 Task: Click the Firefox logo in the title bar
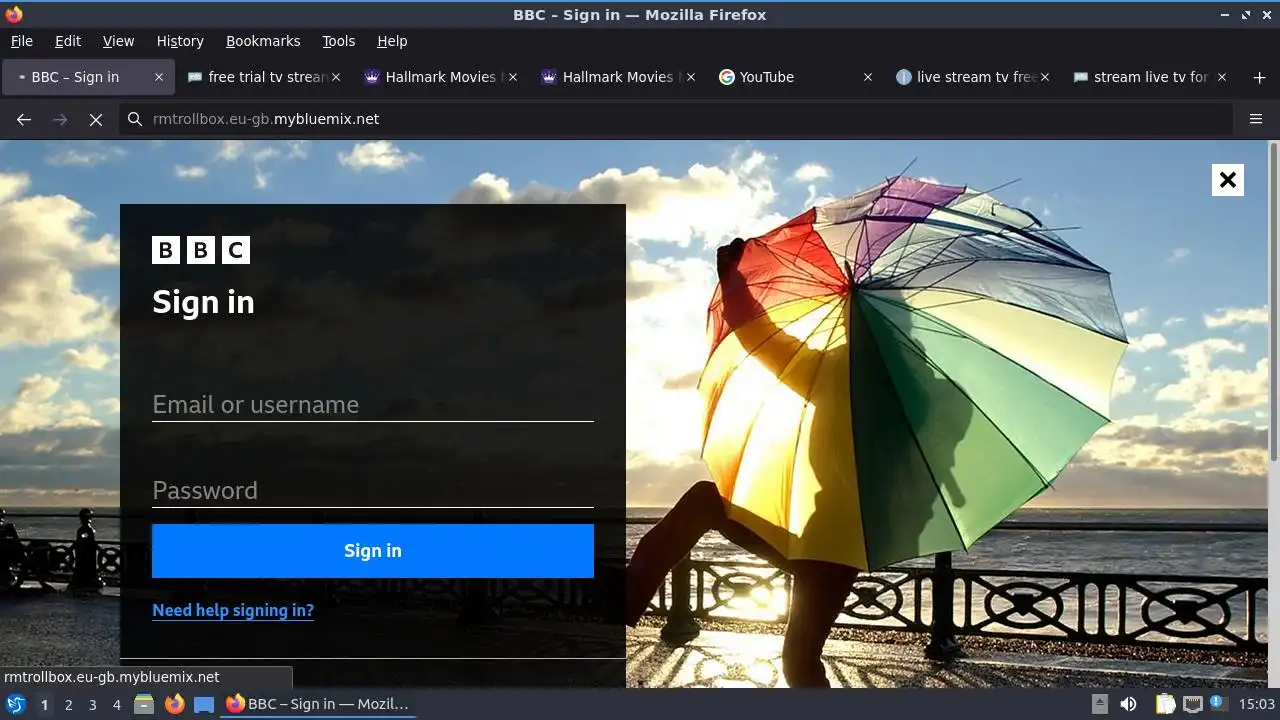14,14
